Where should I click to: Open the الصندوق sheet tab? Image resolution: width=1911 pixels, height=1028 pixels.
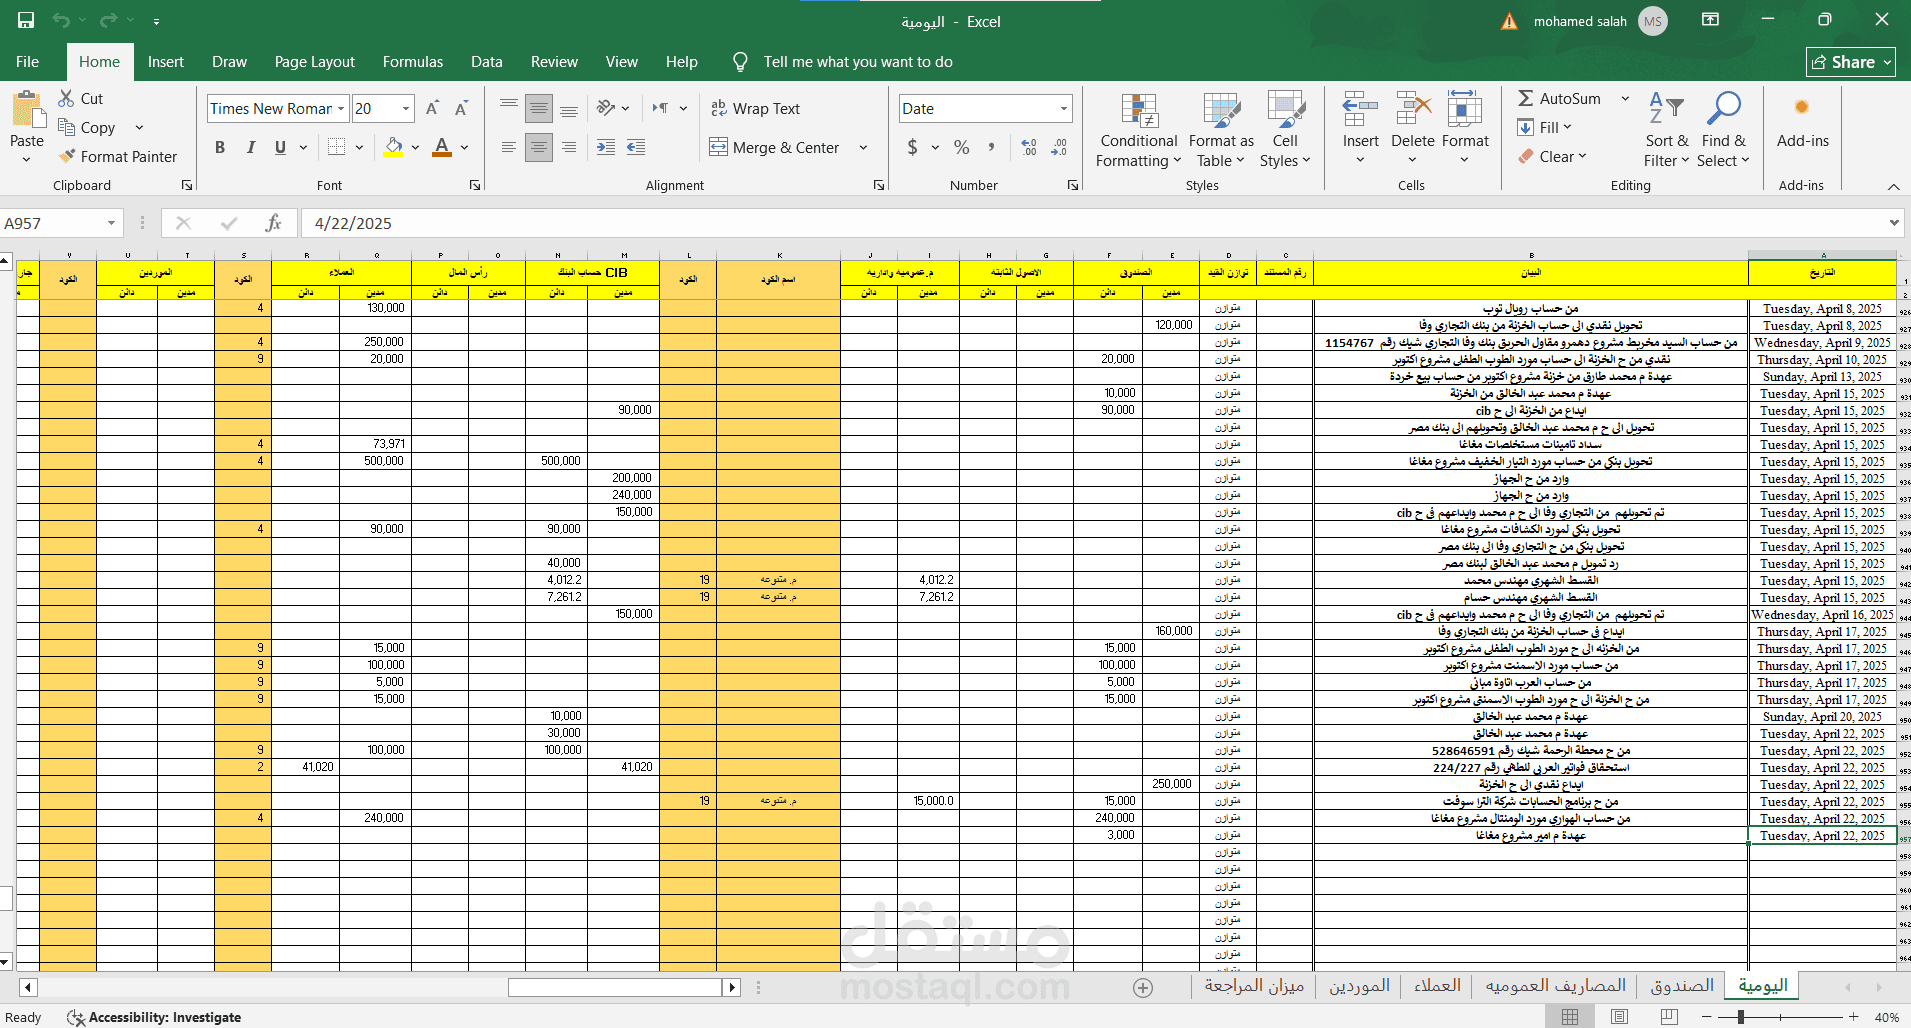pos(1682,986)
